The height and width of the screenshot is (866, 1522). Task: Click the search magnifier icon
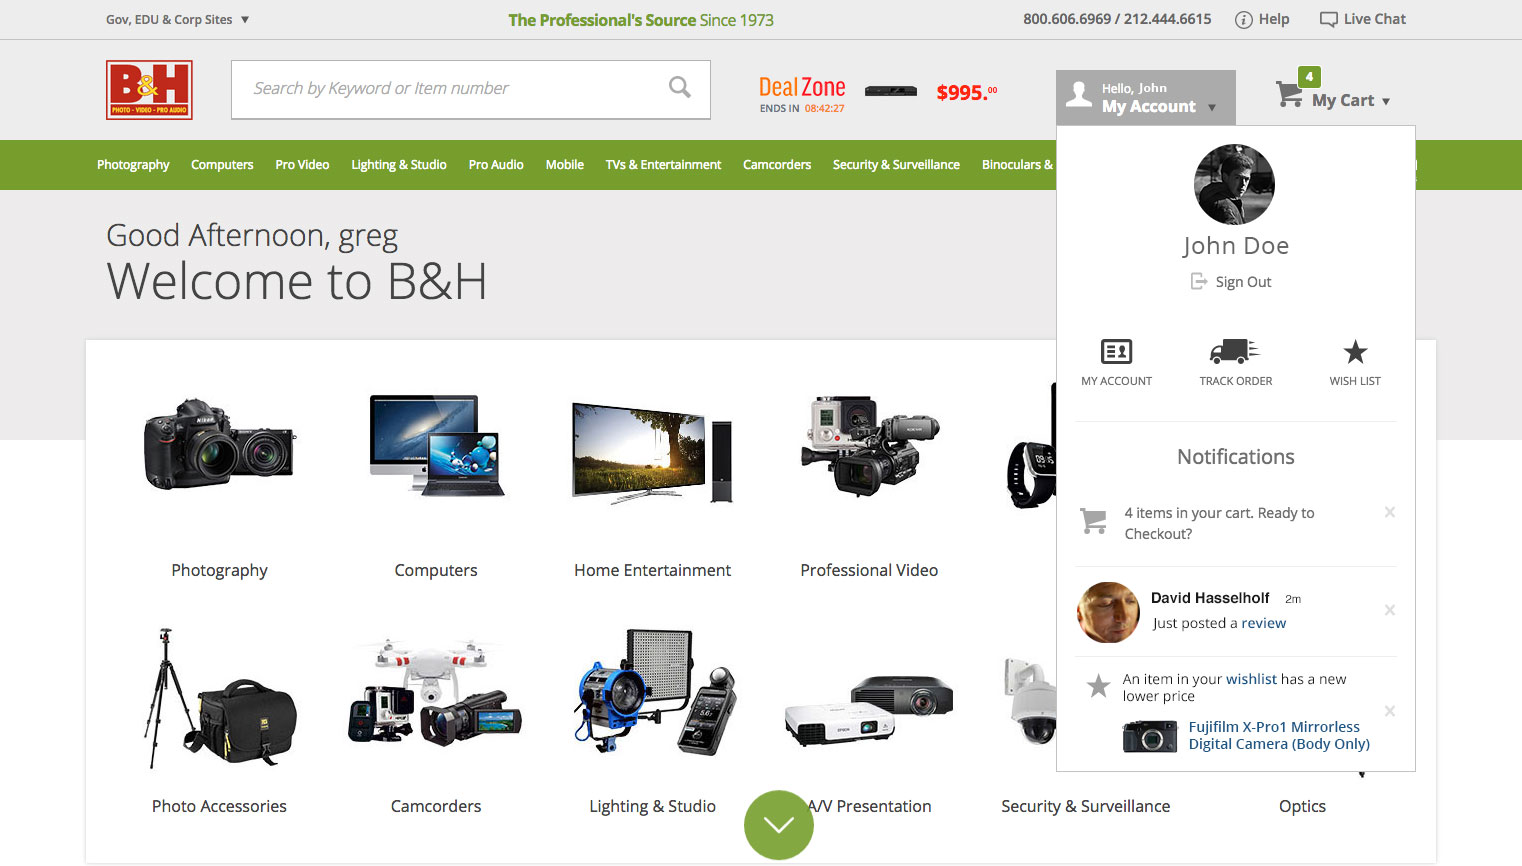pyautogui.click(x=680, y=88)
